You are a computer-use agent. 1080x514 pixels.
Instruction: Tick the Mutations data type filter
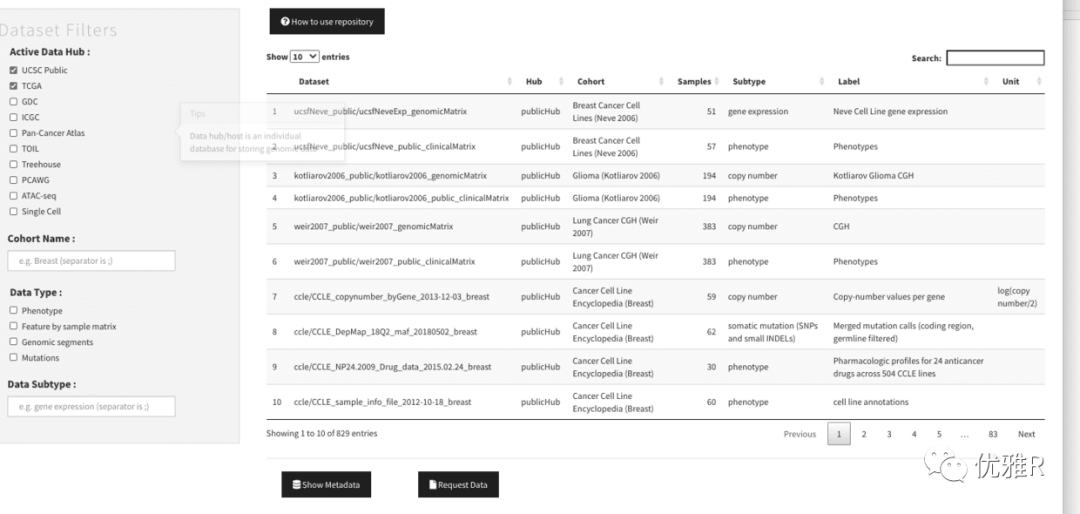click(x=13, y=358)
